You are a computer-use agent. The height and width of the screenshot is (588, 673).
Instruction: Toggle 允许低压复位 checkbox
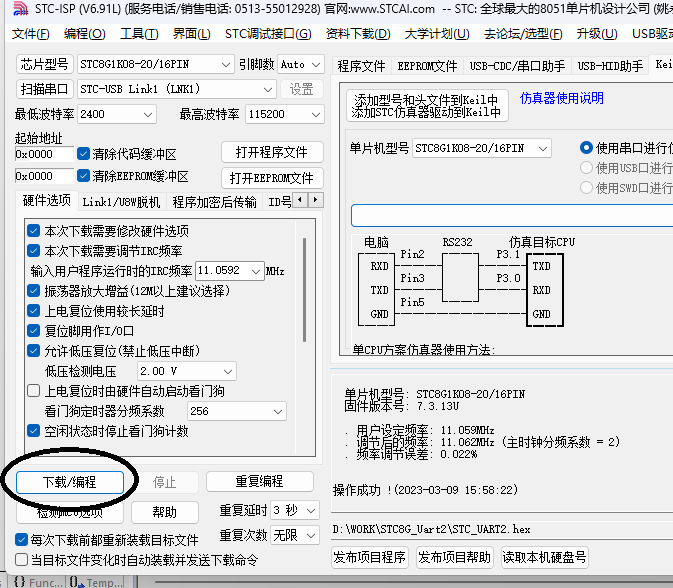(33, 351)
